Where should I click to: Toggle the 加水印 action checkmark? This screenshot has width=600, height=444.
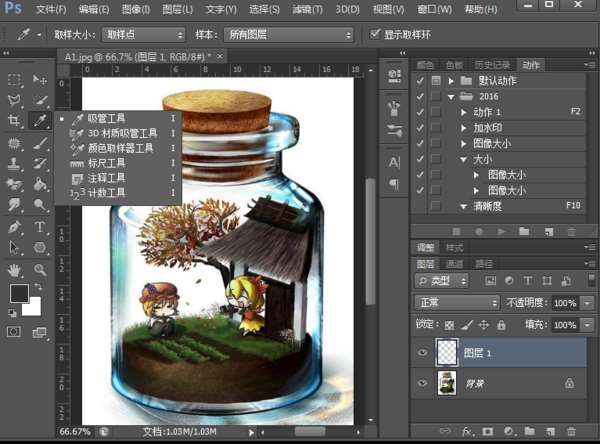[x=420, y=127]
